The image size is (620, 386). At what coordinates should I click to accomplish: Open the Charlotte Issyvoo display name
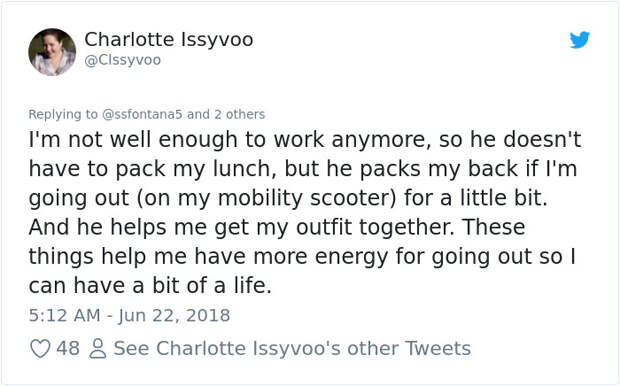point(169,40)
